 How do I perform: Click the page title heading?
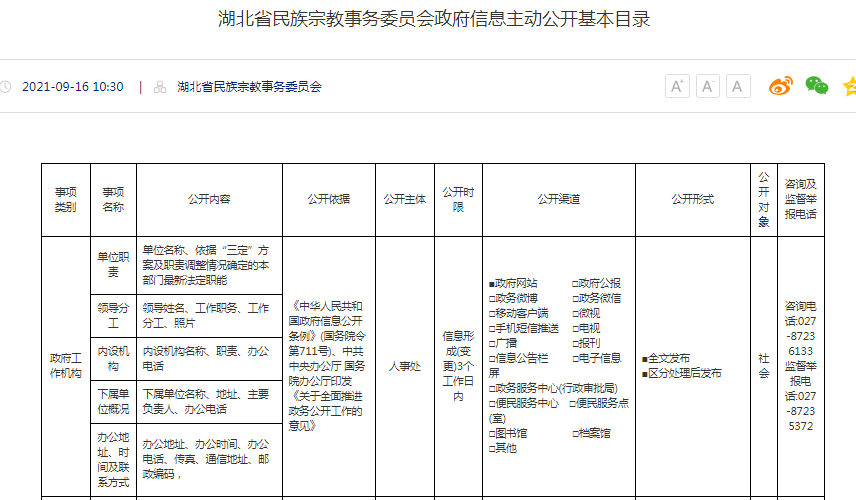(427, 20)
